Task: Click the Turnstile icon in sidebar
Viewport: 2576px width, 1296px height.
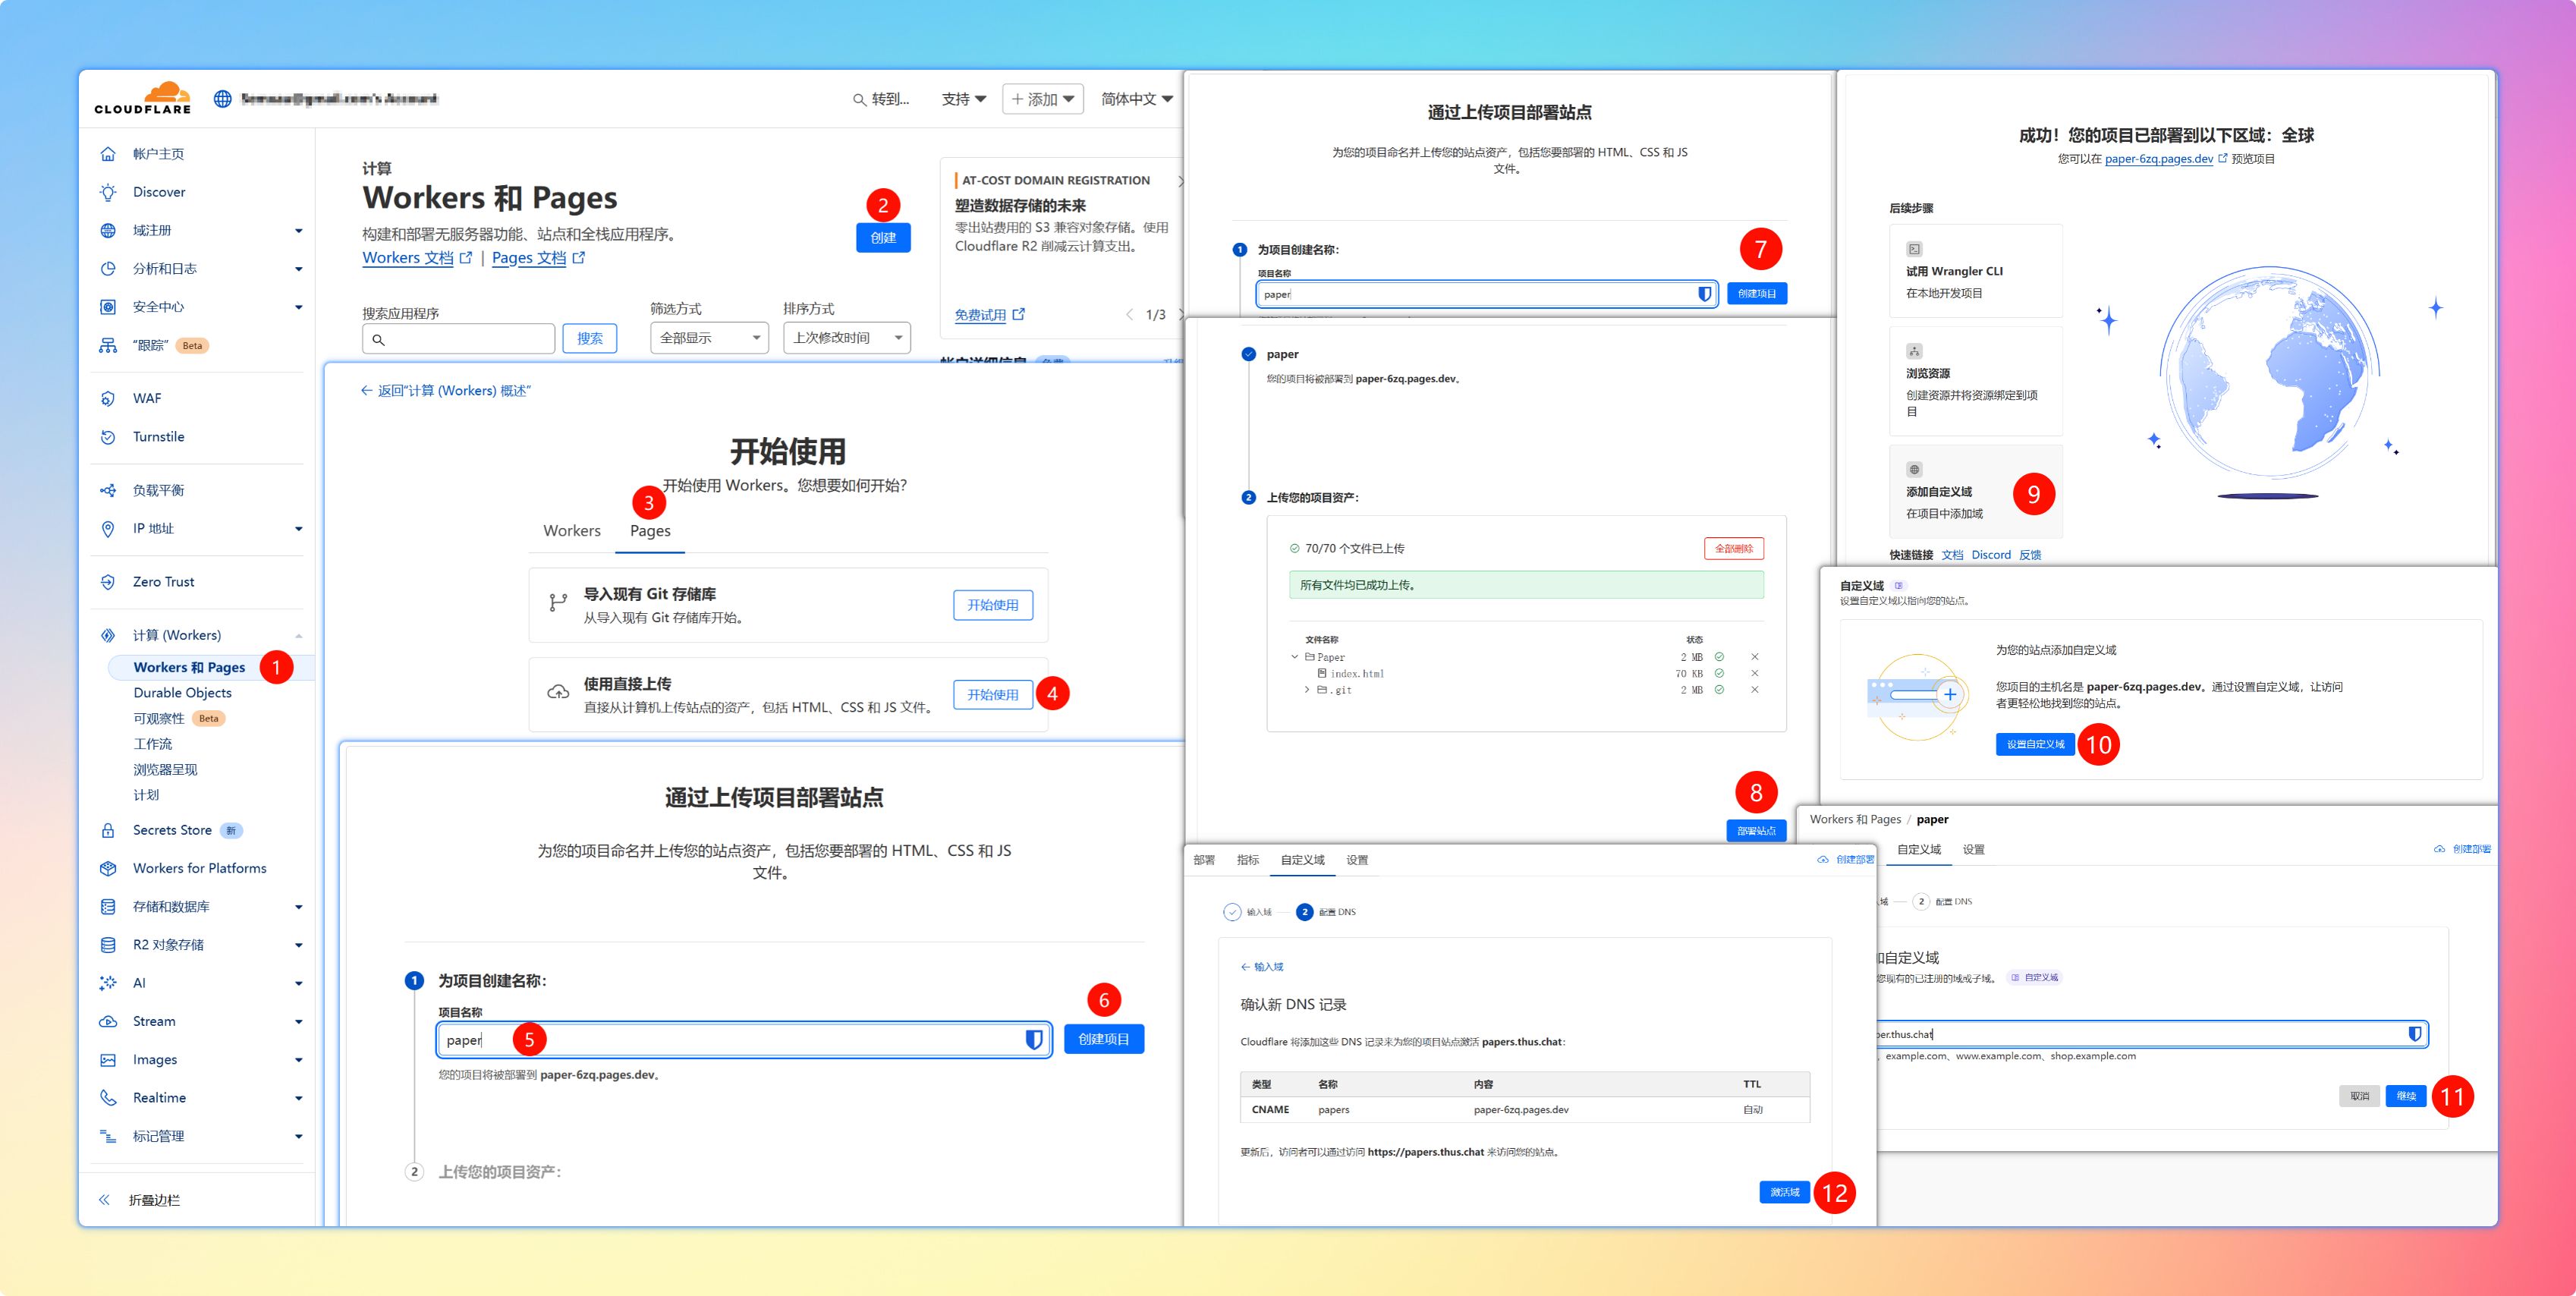Action: 108,437
